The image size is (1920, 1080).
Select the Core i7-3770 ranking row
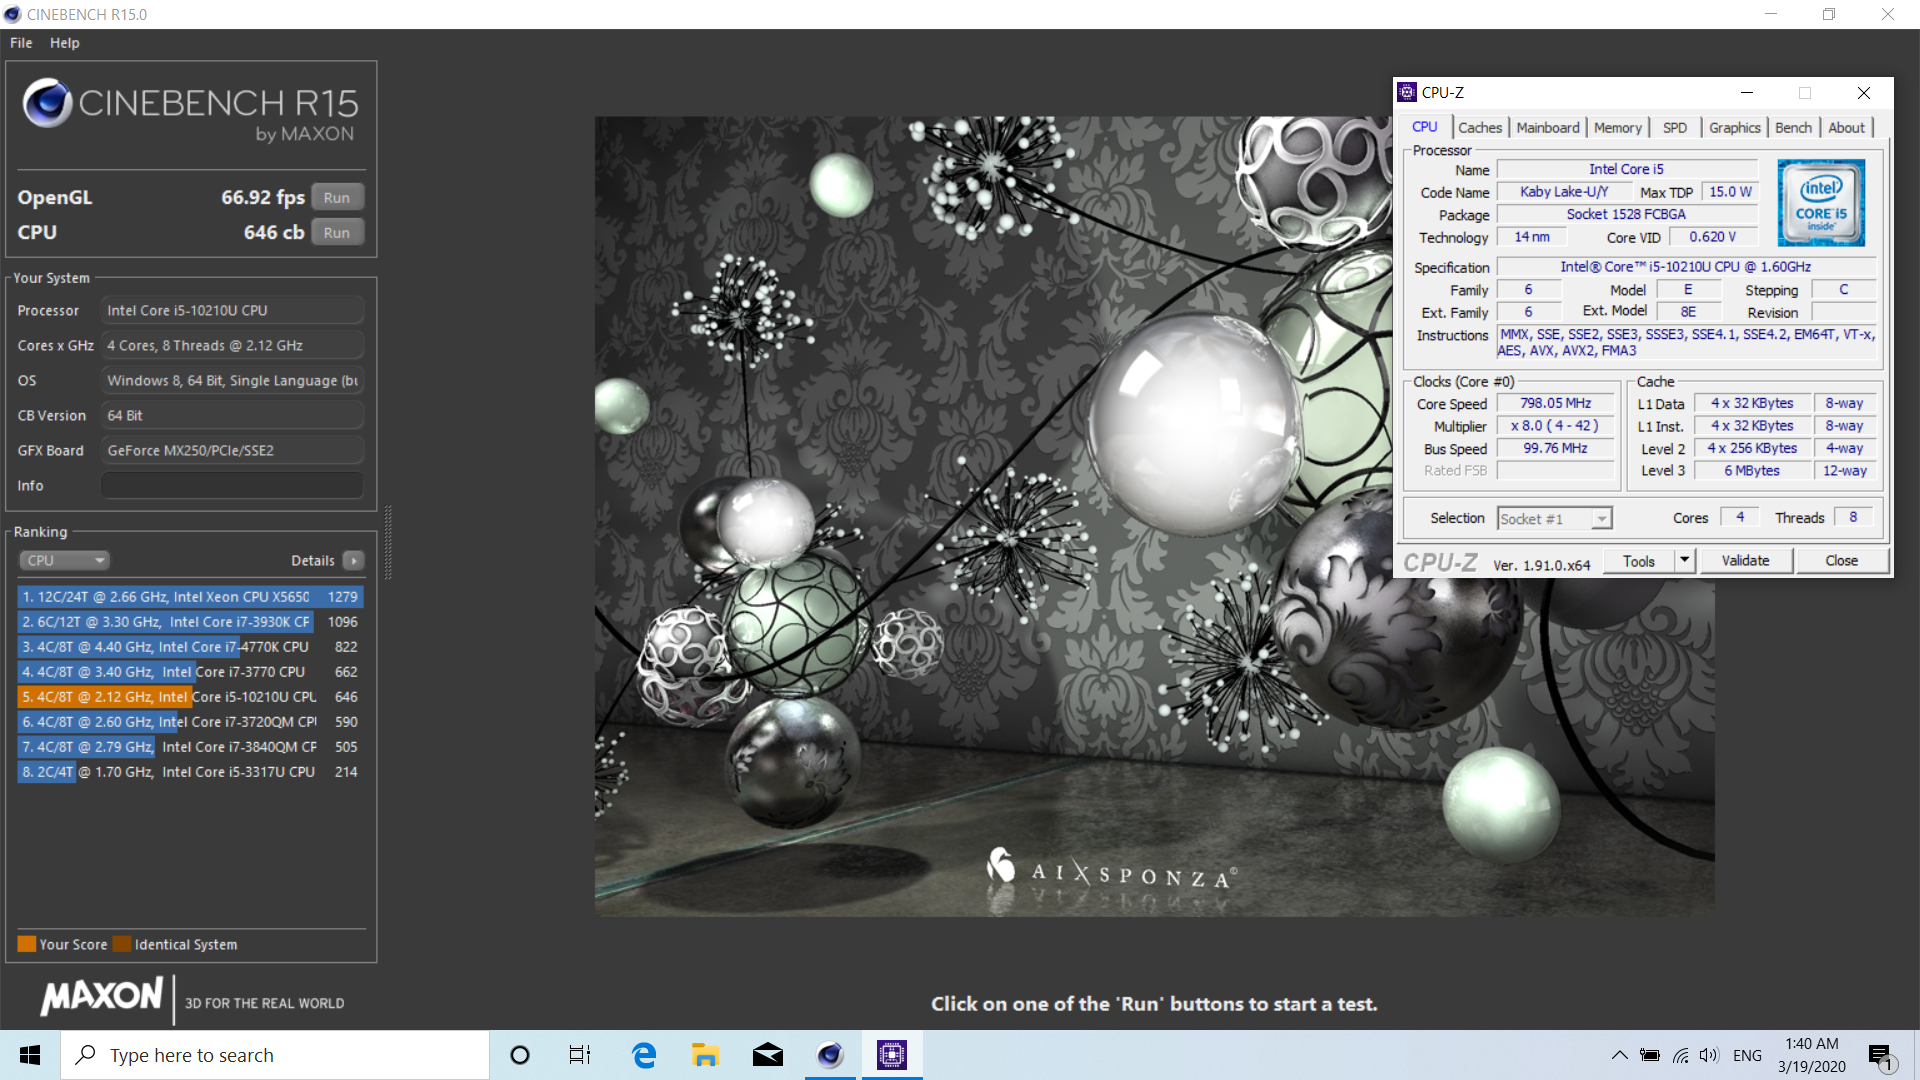point(190,671)
